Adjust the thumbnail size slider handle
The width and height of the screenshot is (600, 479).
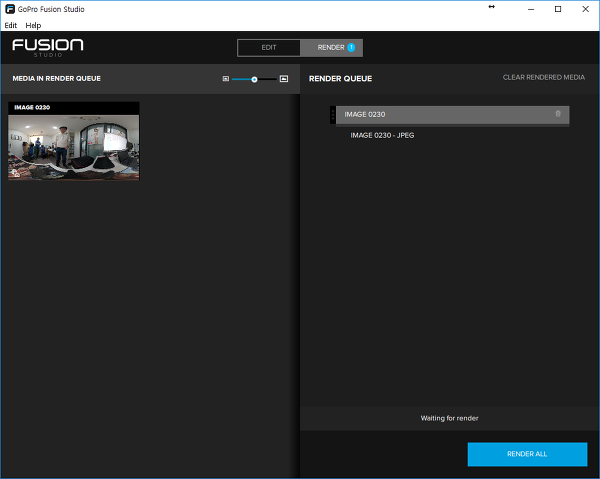click(x=254, y=79)
